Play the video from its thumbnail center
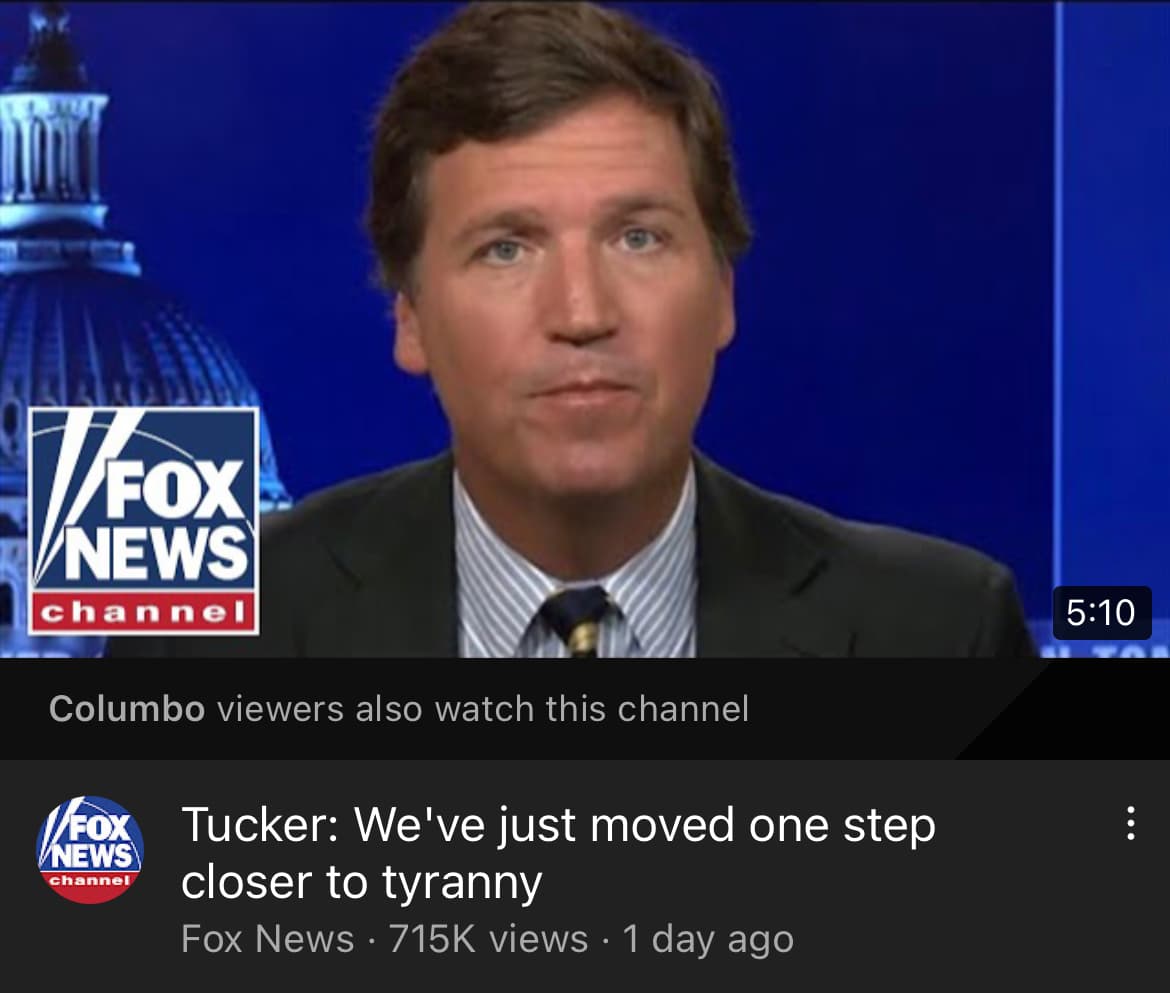This screenshot has width=1170, height=993. (585, 329)
